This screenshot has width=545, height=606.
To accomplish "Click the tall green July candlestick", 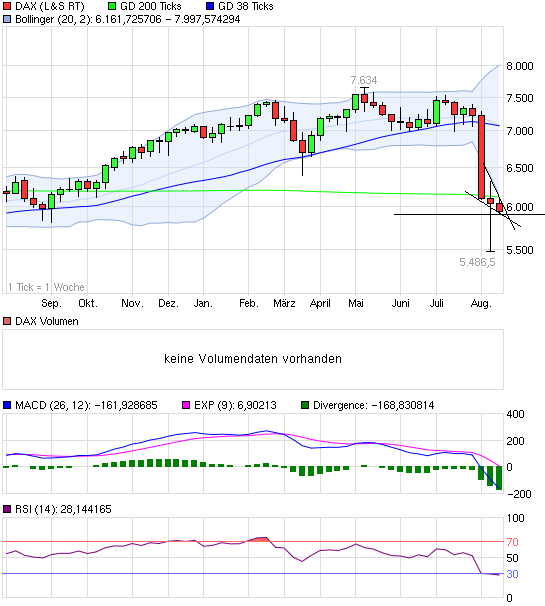I will (436, 112).
